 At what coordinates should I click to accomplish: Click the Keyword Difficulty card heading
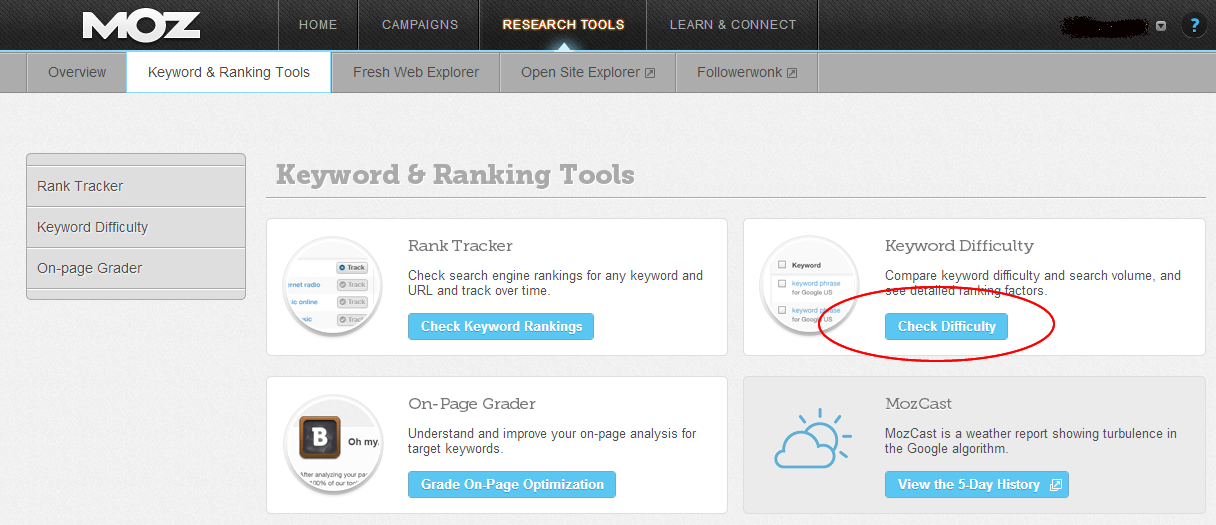[x=959, y=246]
